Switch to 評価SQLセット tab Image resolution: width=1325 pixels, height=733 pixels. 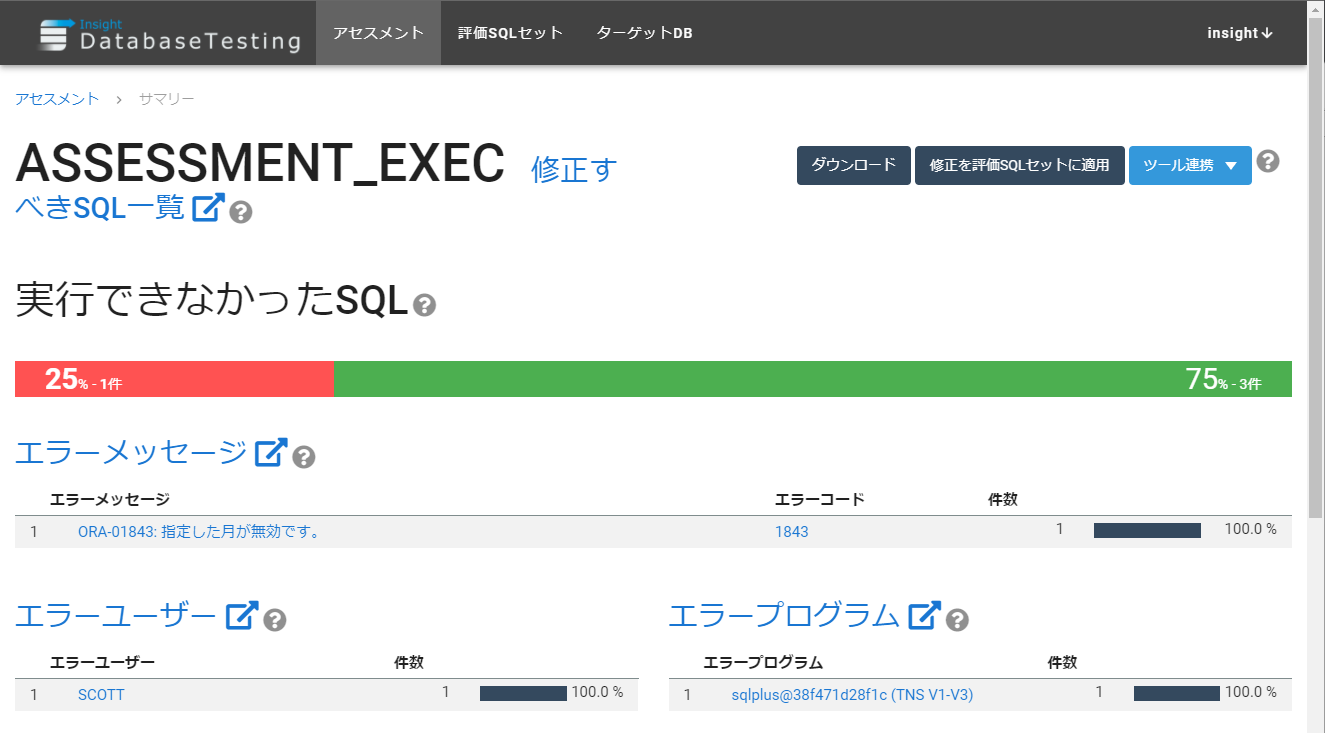pos(510,33)
